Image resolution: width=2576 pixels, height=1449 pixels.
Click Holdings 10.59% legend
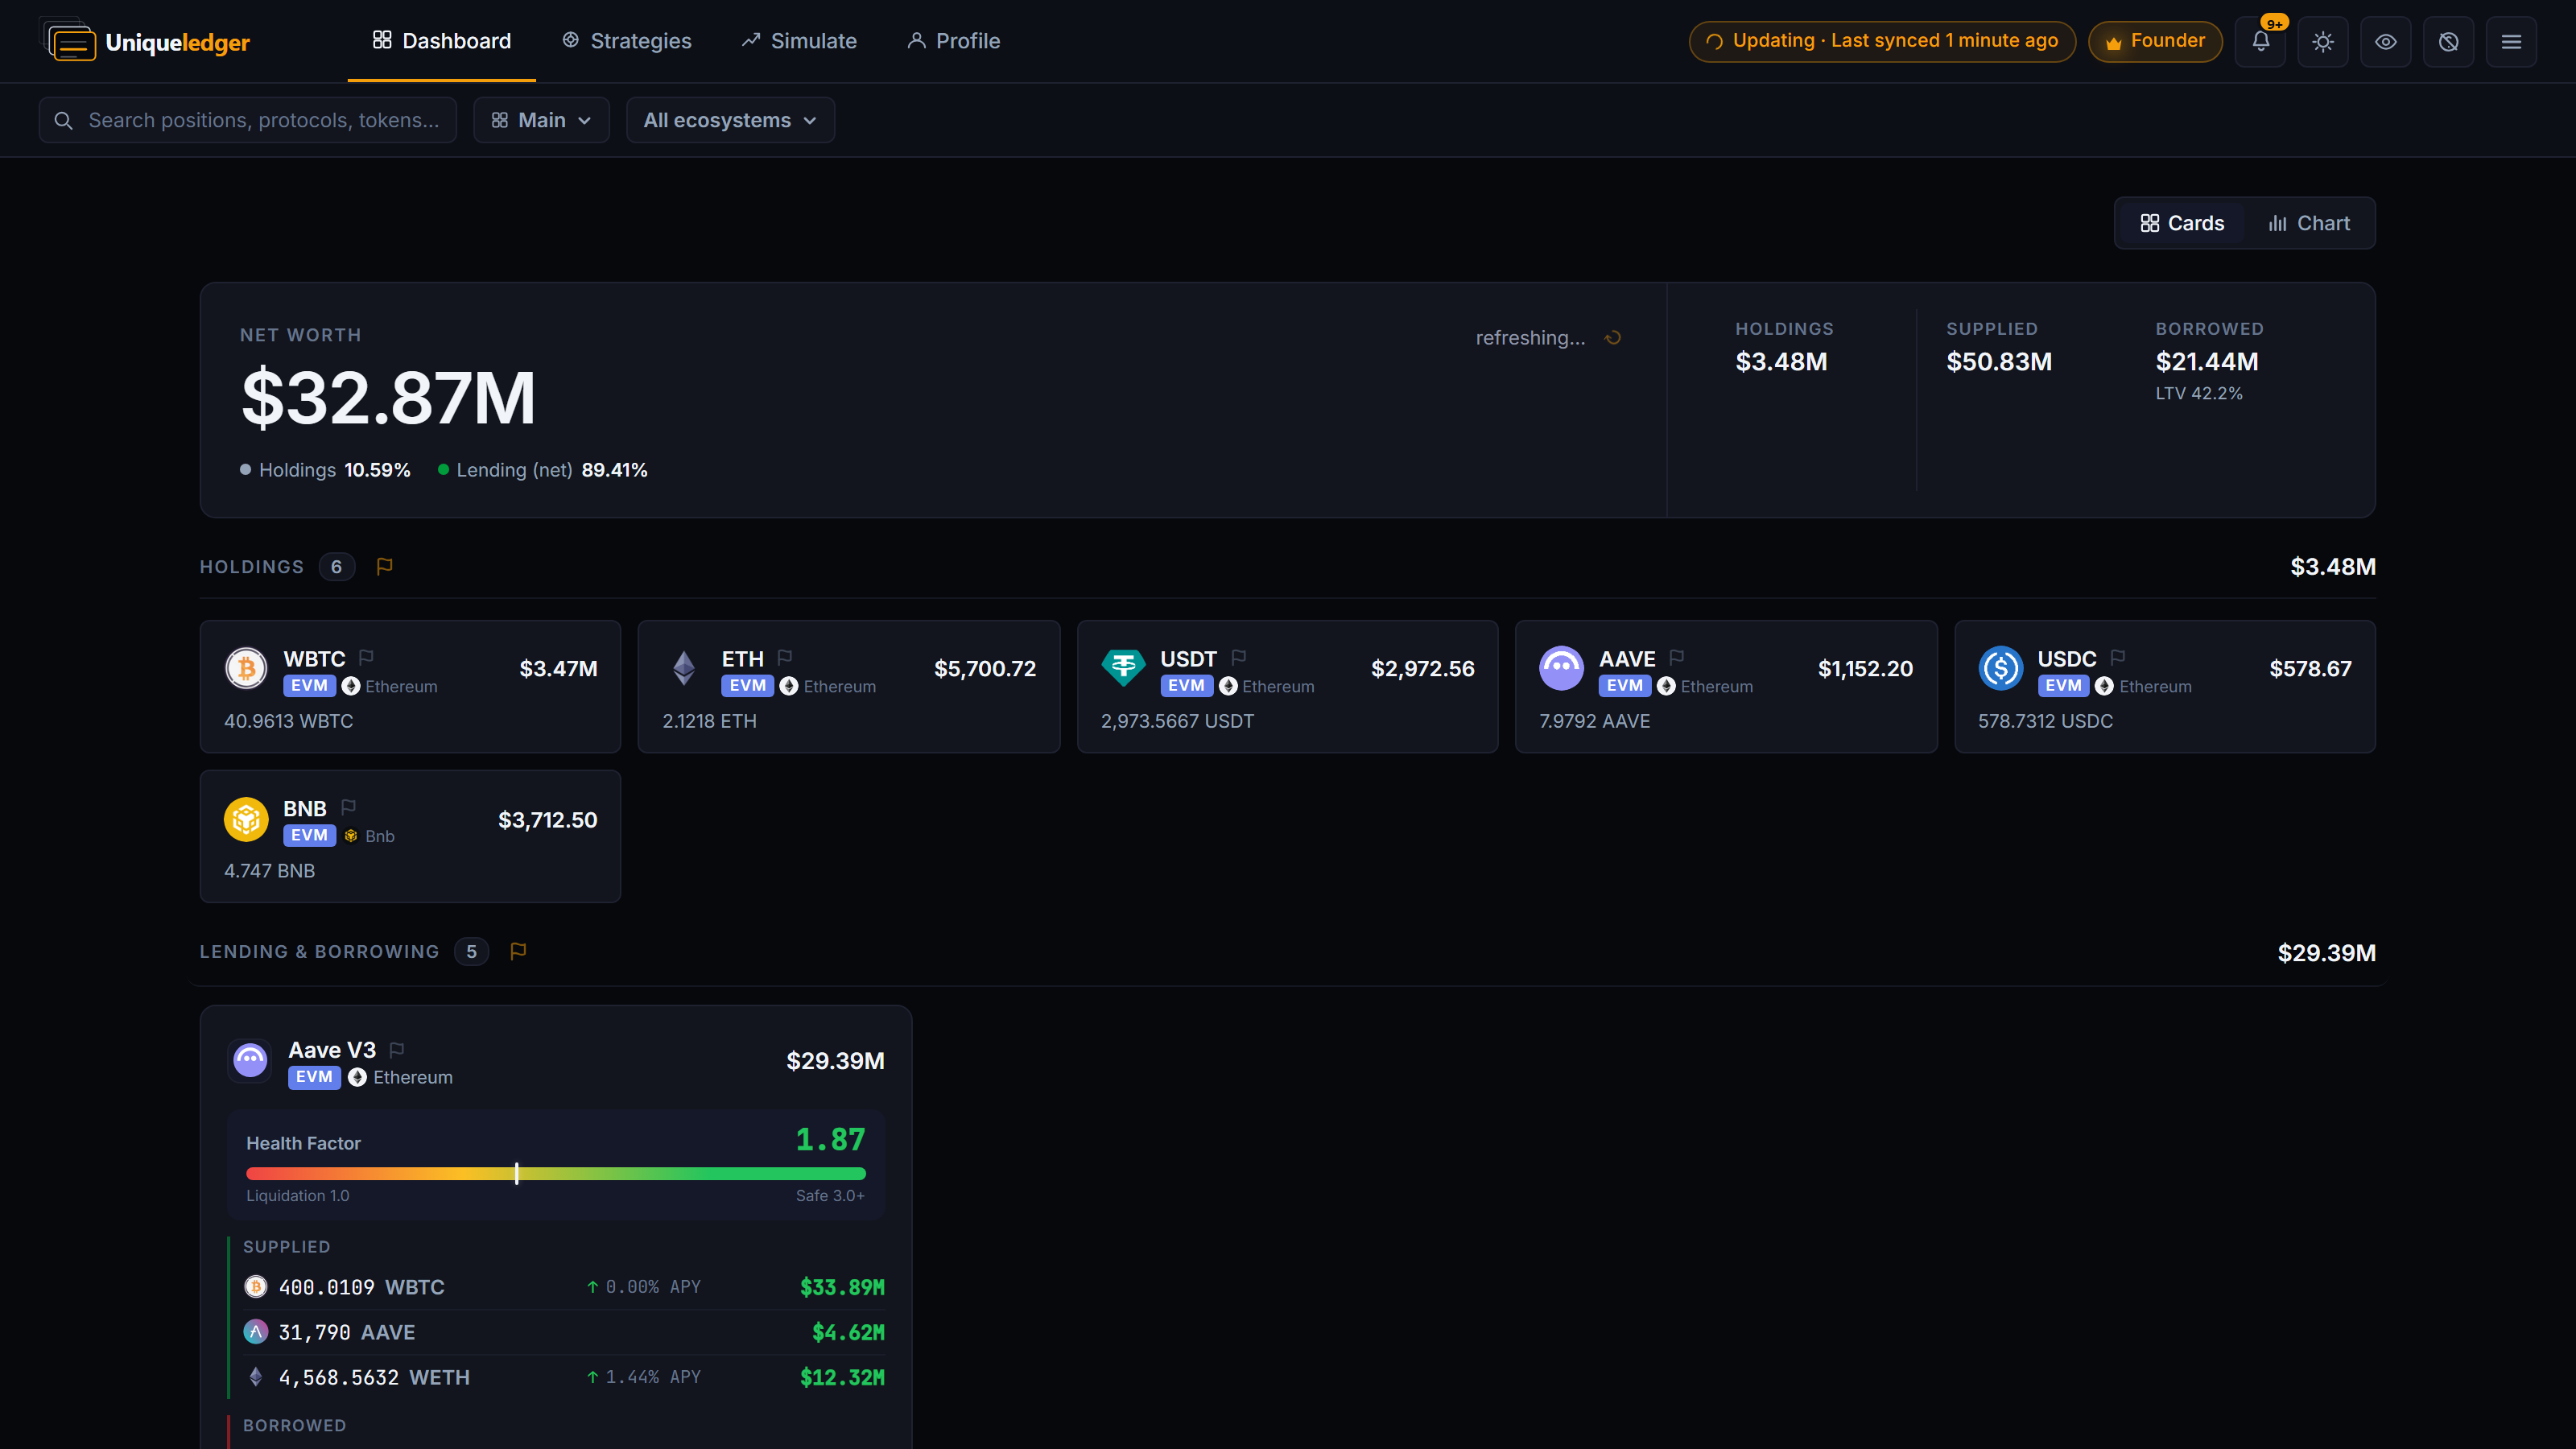pos(325,469)
